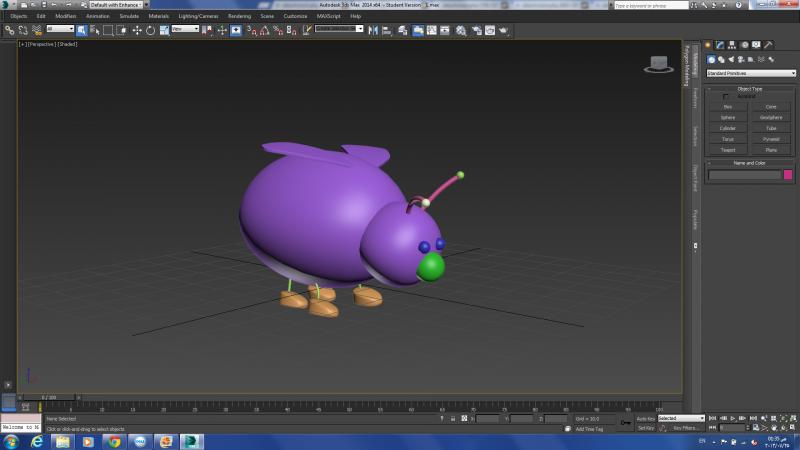Click the Bind to Space Warp icon
Viewport: 800px width, 450px height.
pos(37,31)
